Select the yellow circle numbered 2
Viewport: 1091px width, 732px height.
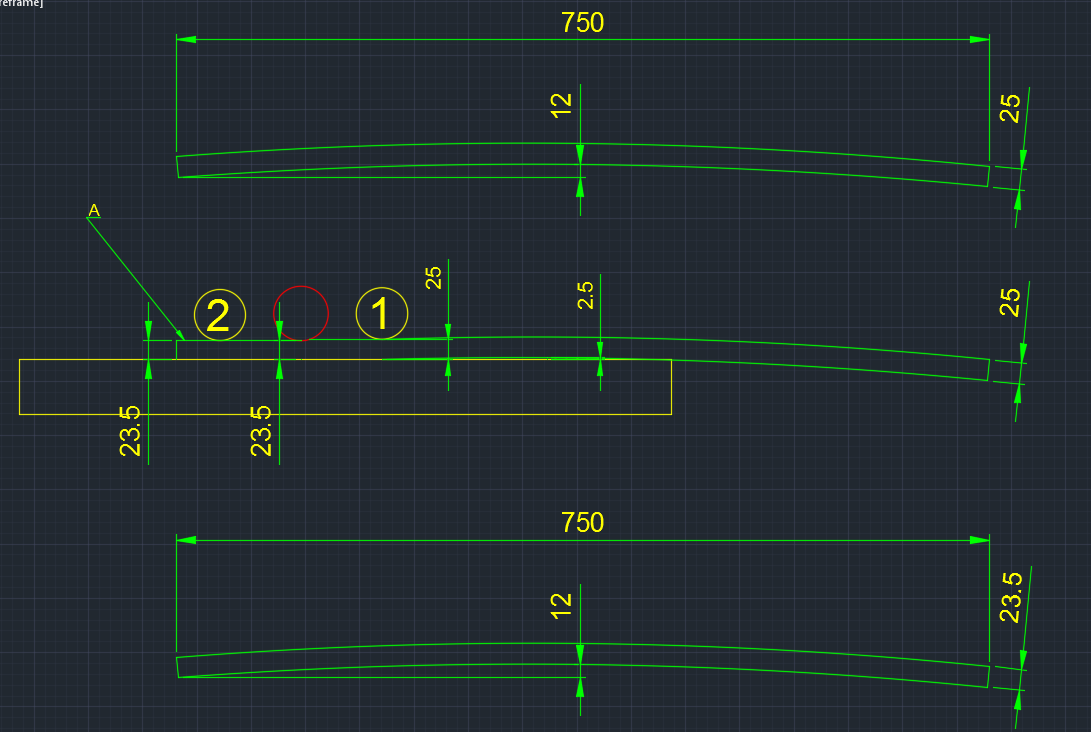coord(220,315)
